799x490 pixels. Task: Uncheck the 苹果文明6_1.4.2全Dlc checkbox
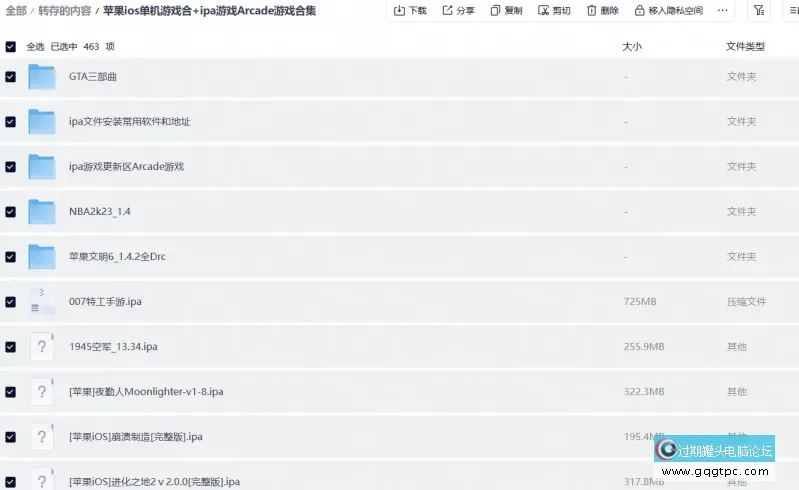click(x=10, y=256)
